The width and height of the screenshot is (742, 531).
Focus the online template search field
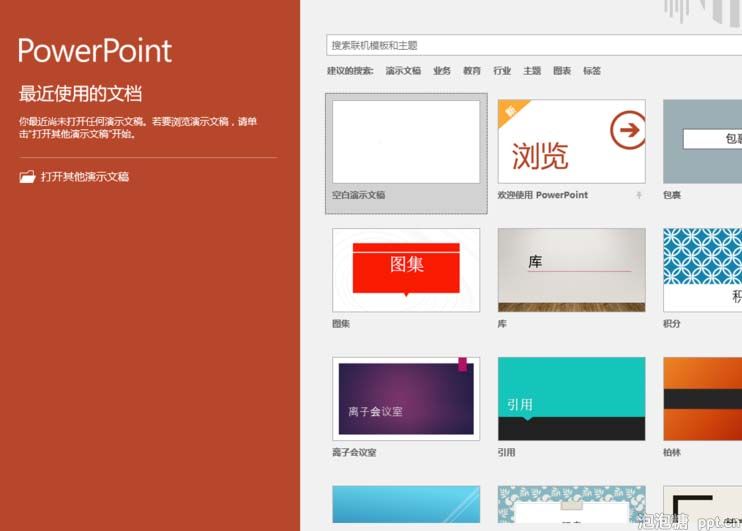(534, 45)
